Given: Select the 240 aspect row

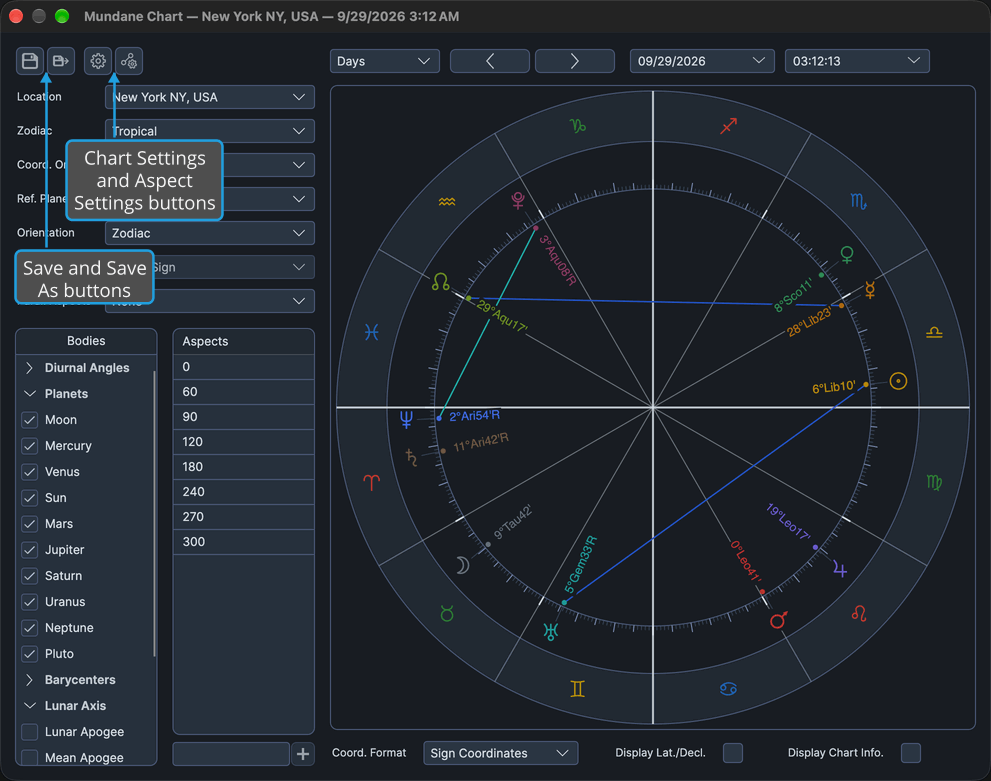Looking at the screenshot, I should click(x=244, y=492).
